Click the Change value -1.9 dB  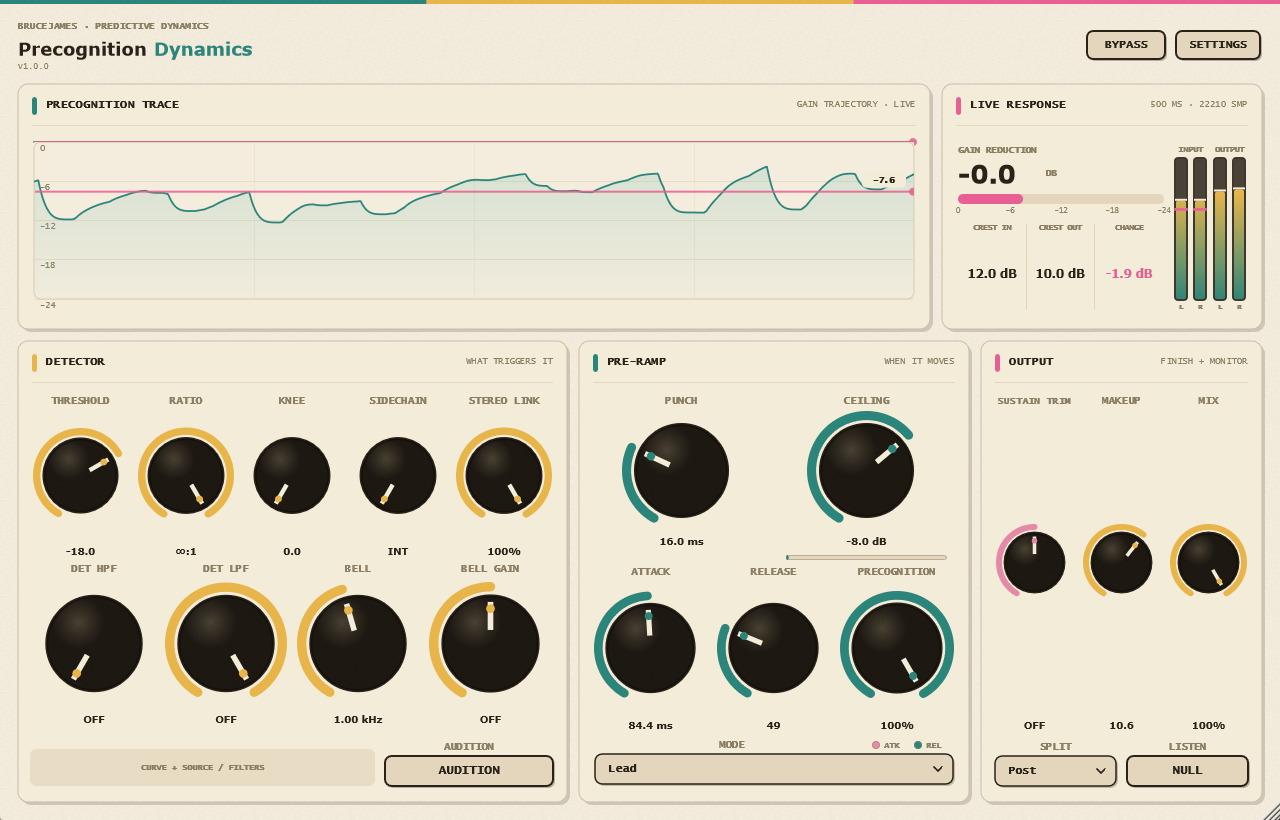(x=1129, y=274)
